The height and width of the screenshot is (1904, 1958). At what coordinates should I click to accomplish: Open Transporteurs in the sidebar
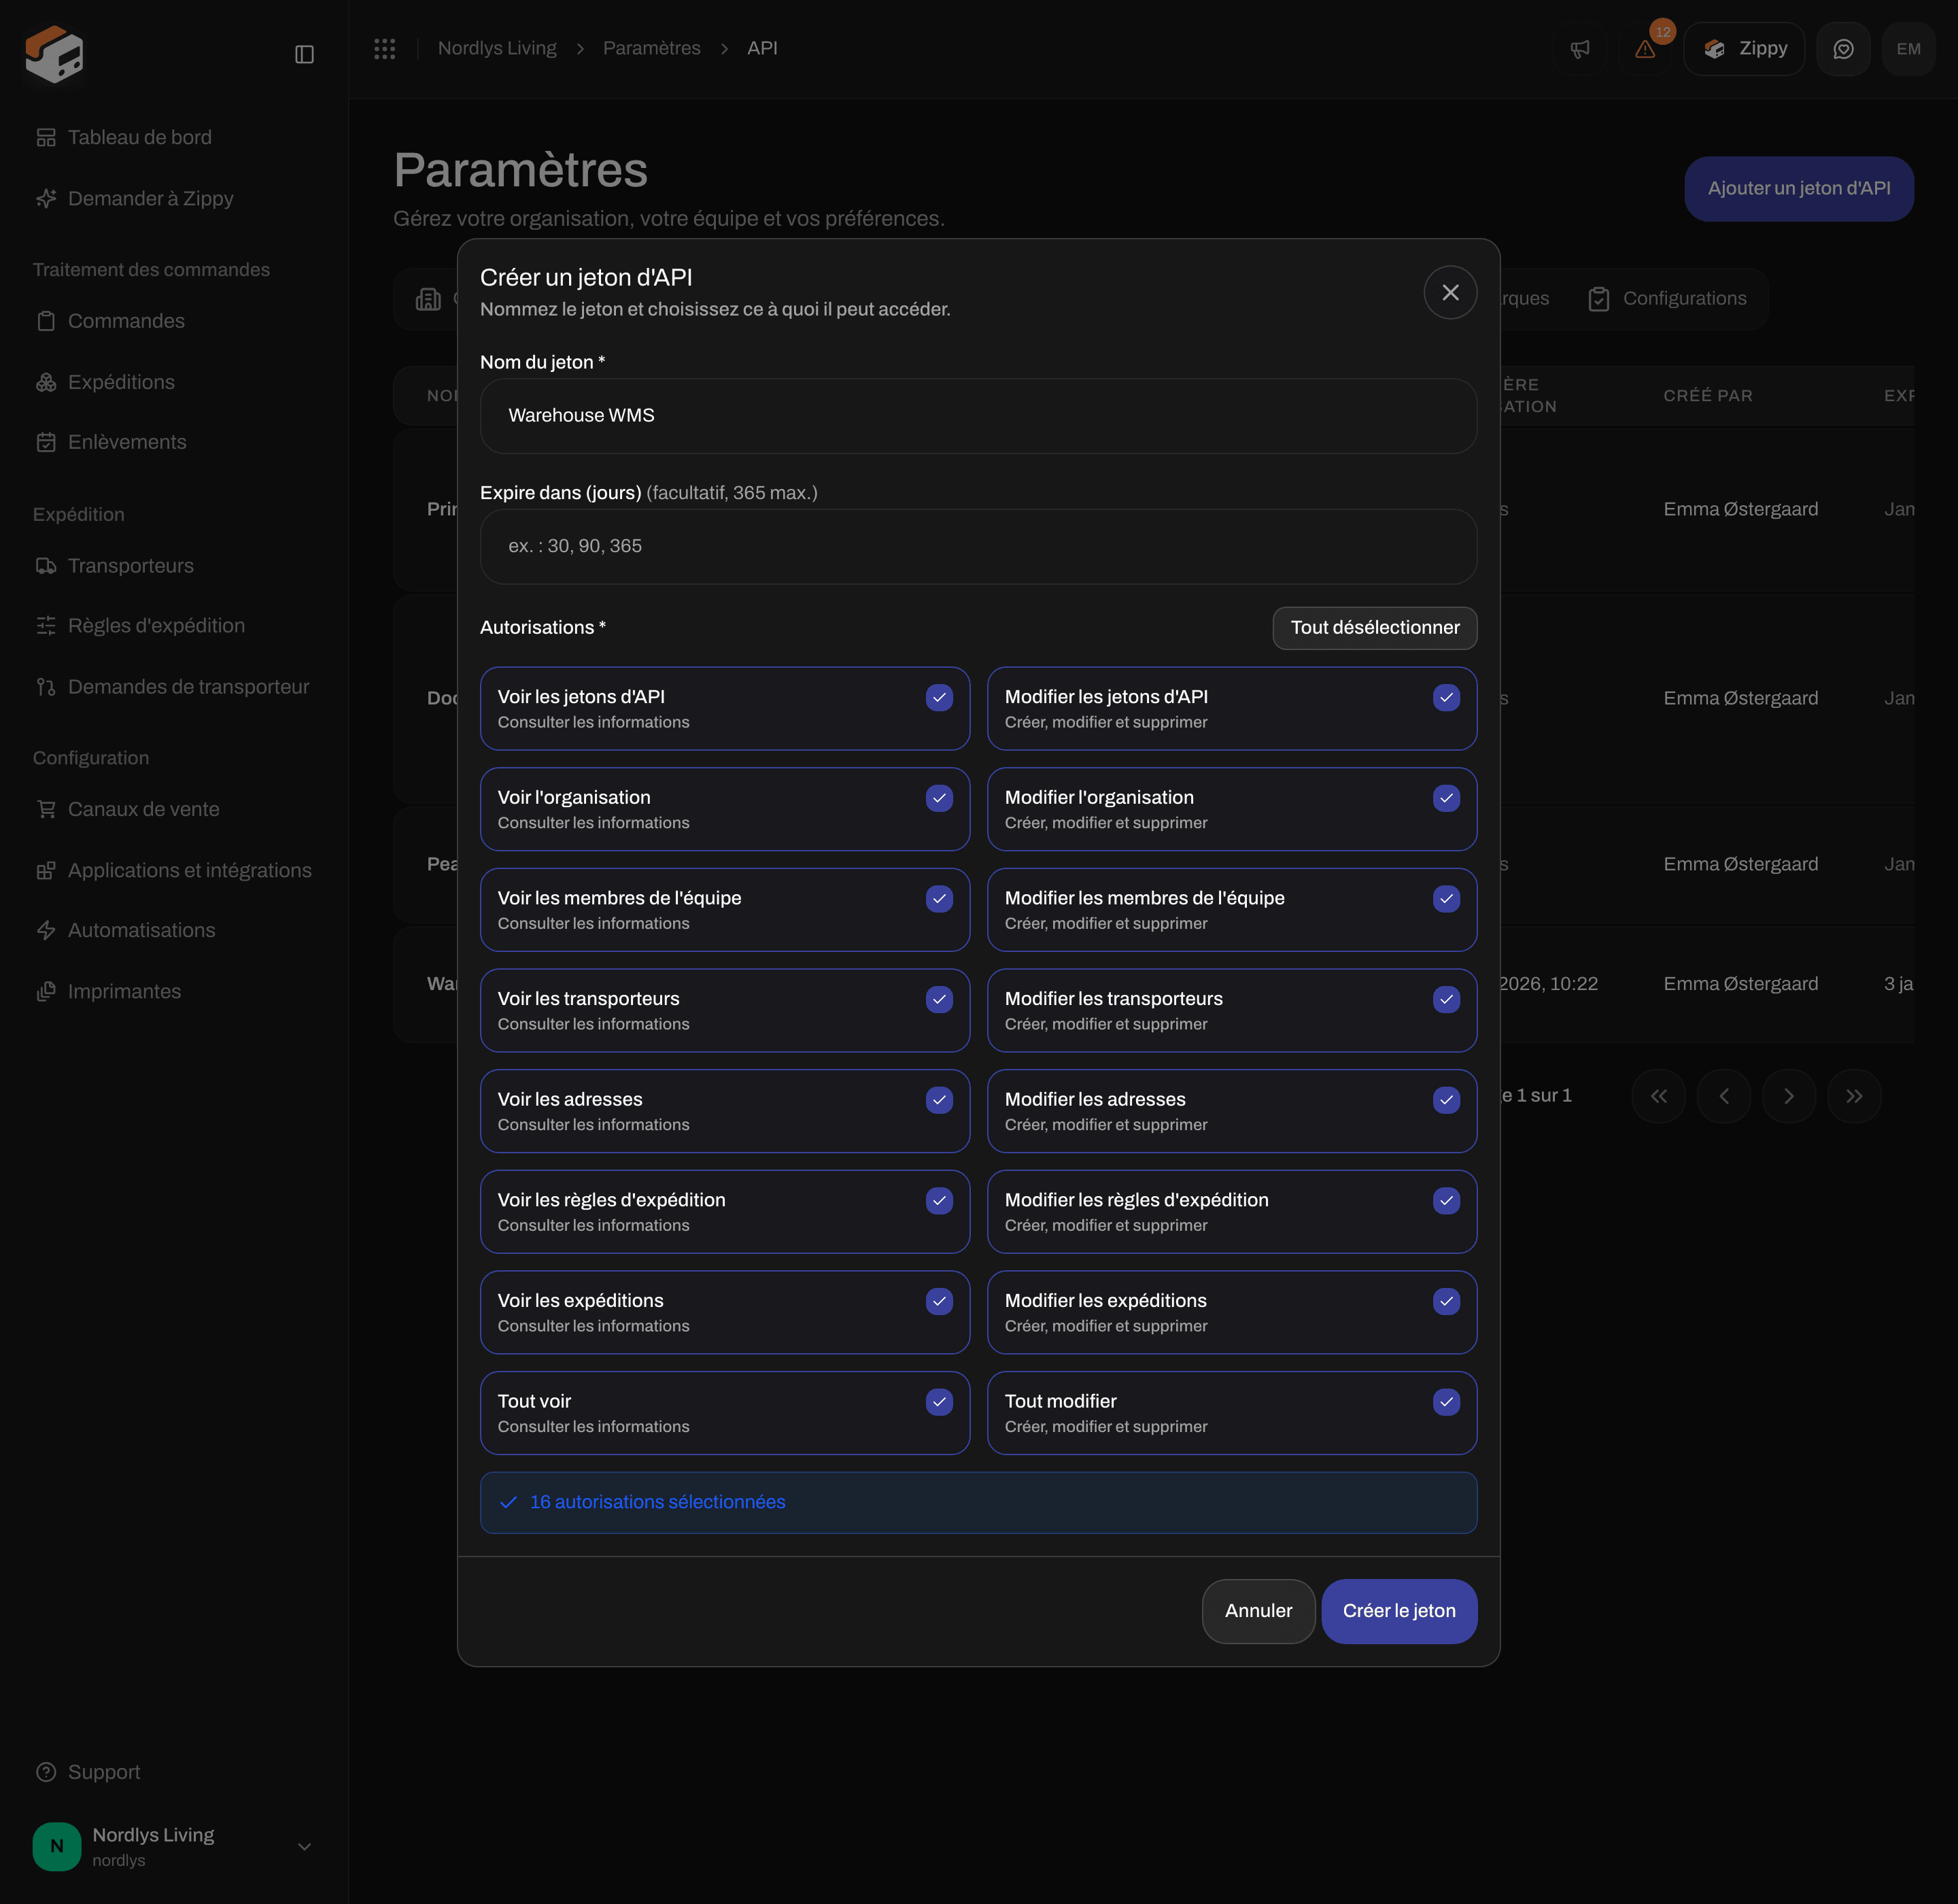click(x=131, y=566)
